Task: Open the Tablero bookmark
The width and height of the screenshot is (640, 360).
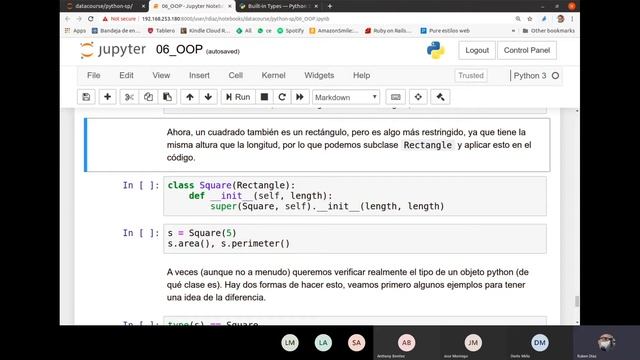Action: (161, 31)
